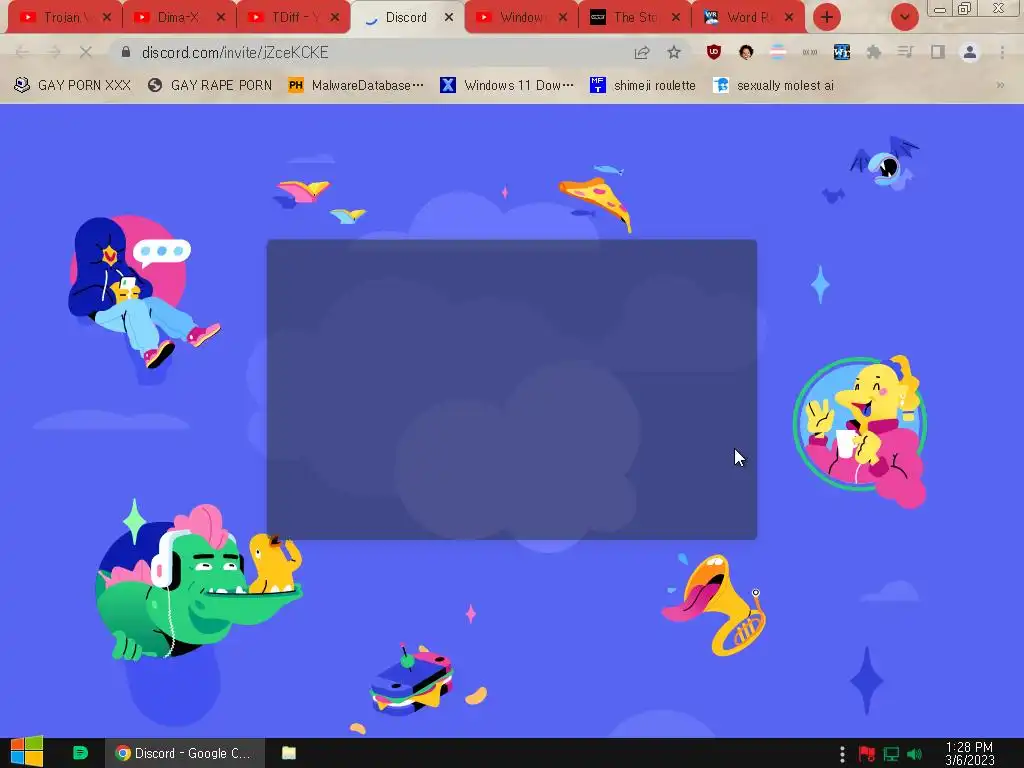The image size is (1024, 768).
Task: Restore down the Chrome window
Action: (x=965, y=8)
